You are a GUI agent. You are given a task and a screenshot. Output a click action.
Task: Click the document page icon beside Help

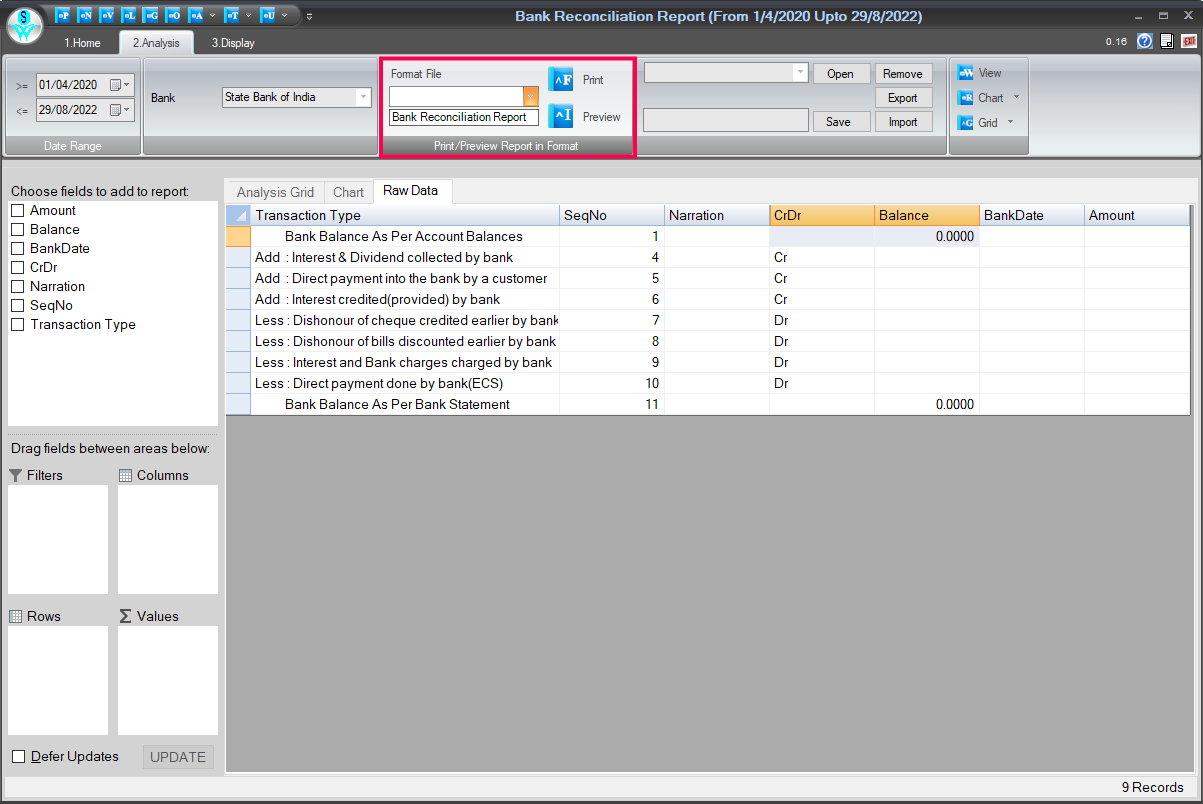1167,42
